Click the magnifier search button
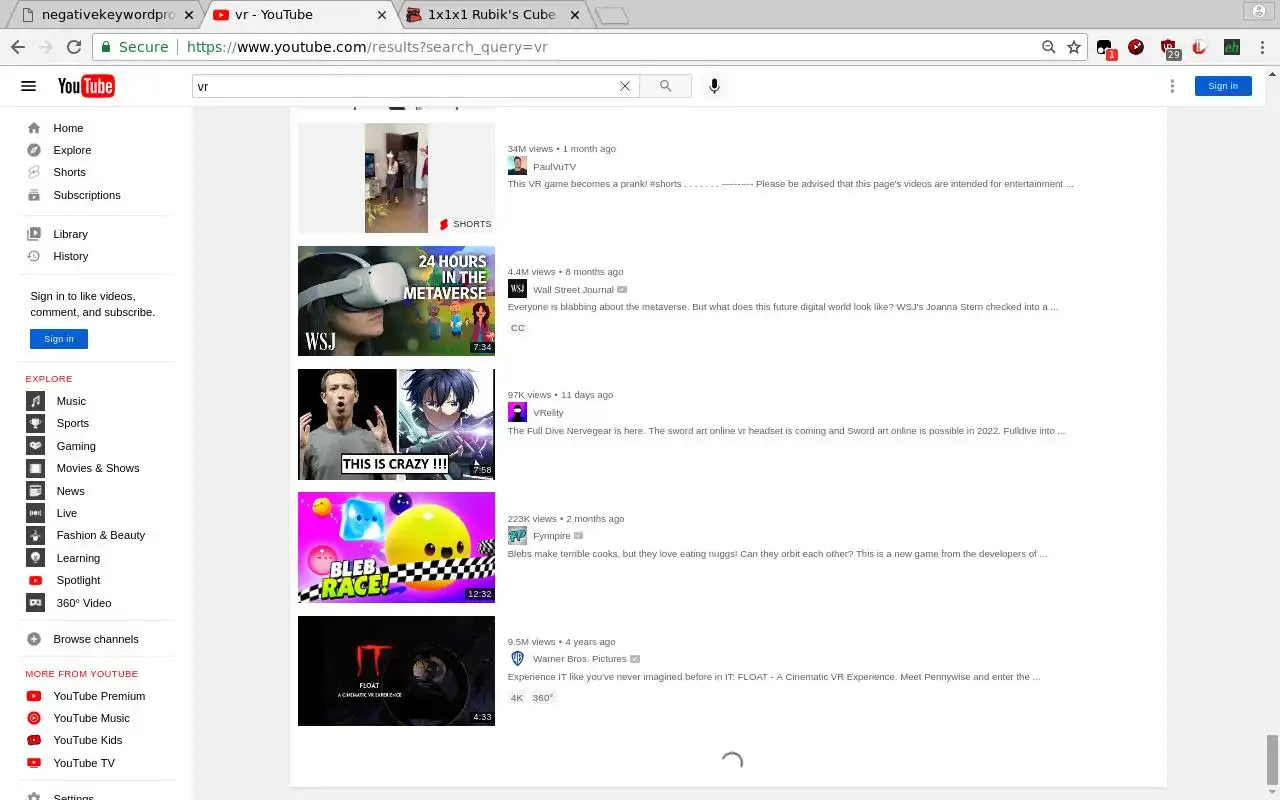The width and height of the screenshot is (1280, 800). click(666, 86)
